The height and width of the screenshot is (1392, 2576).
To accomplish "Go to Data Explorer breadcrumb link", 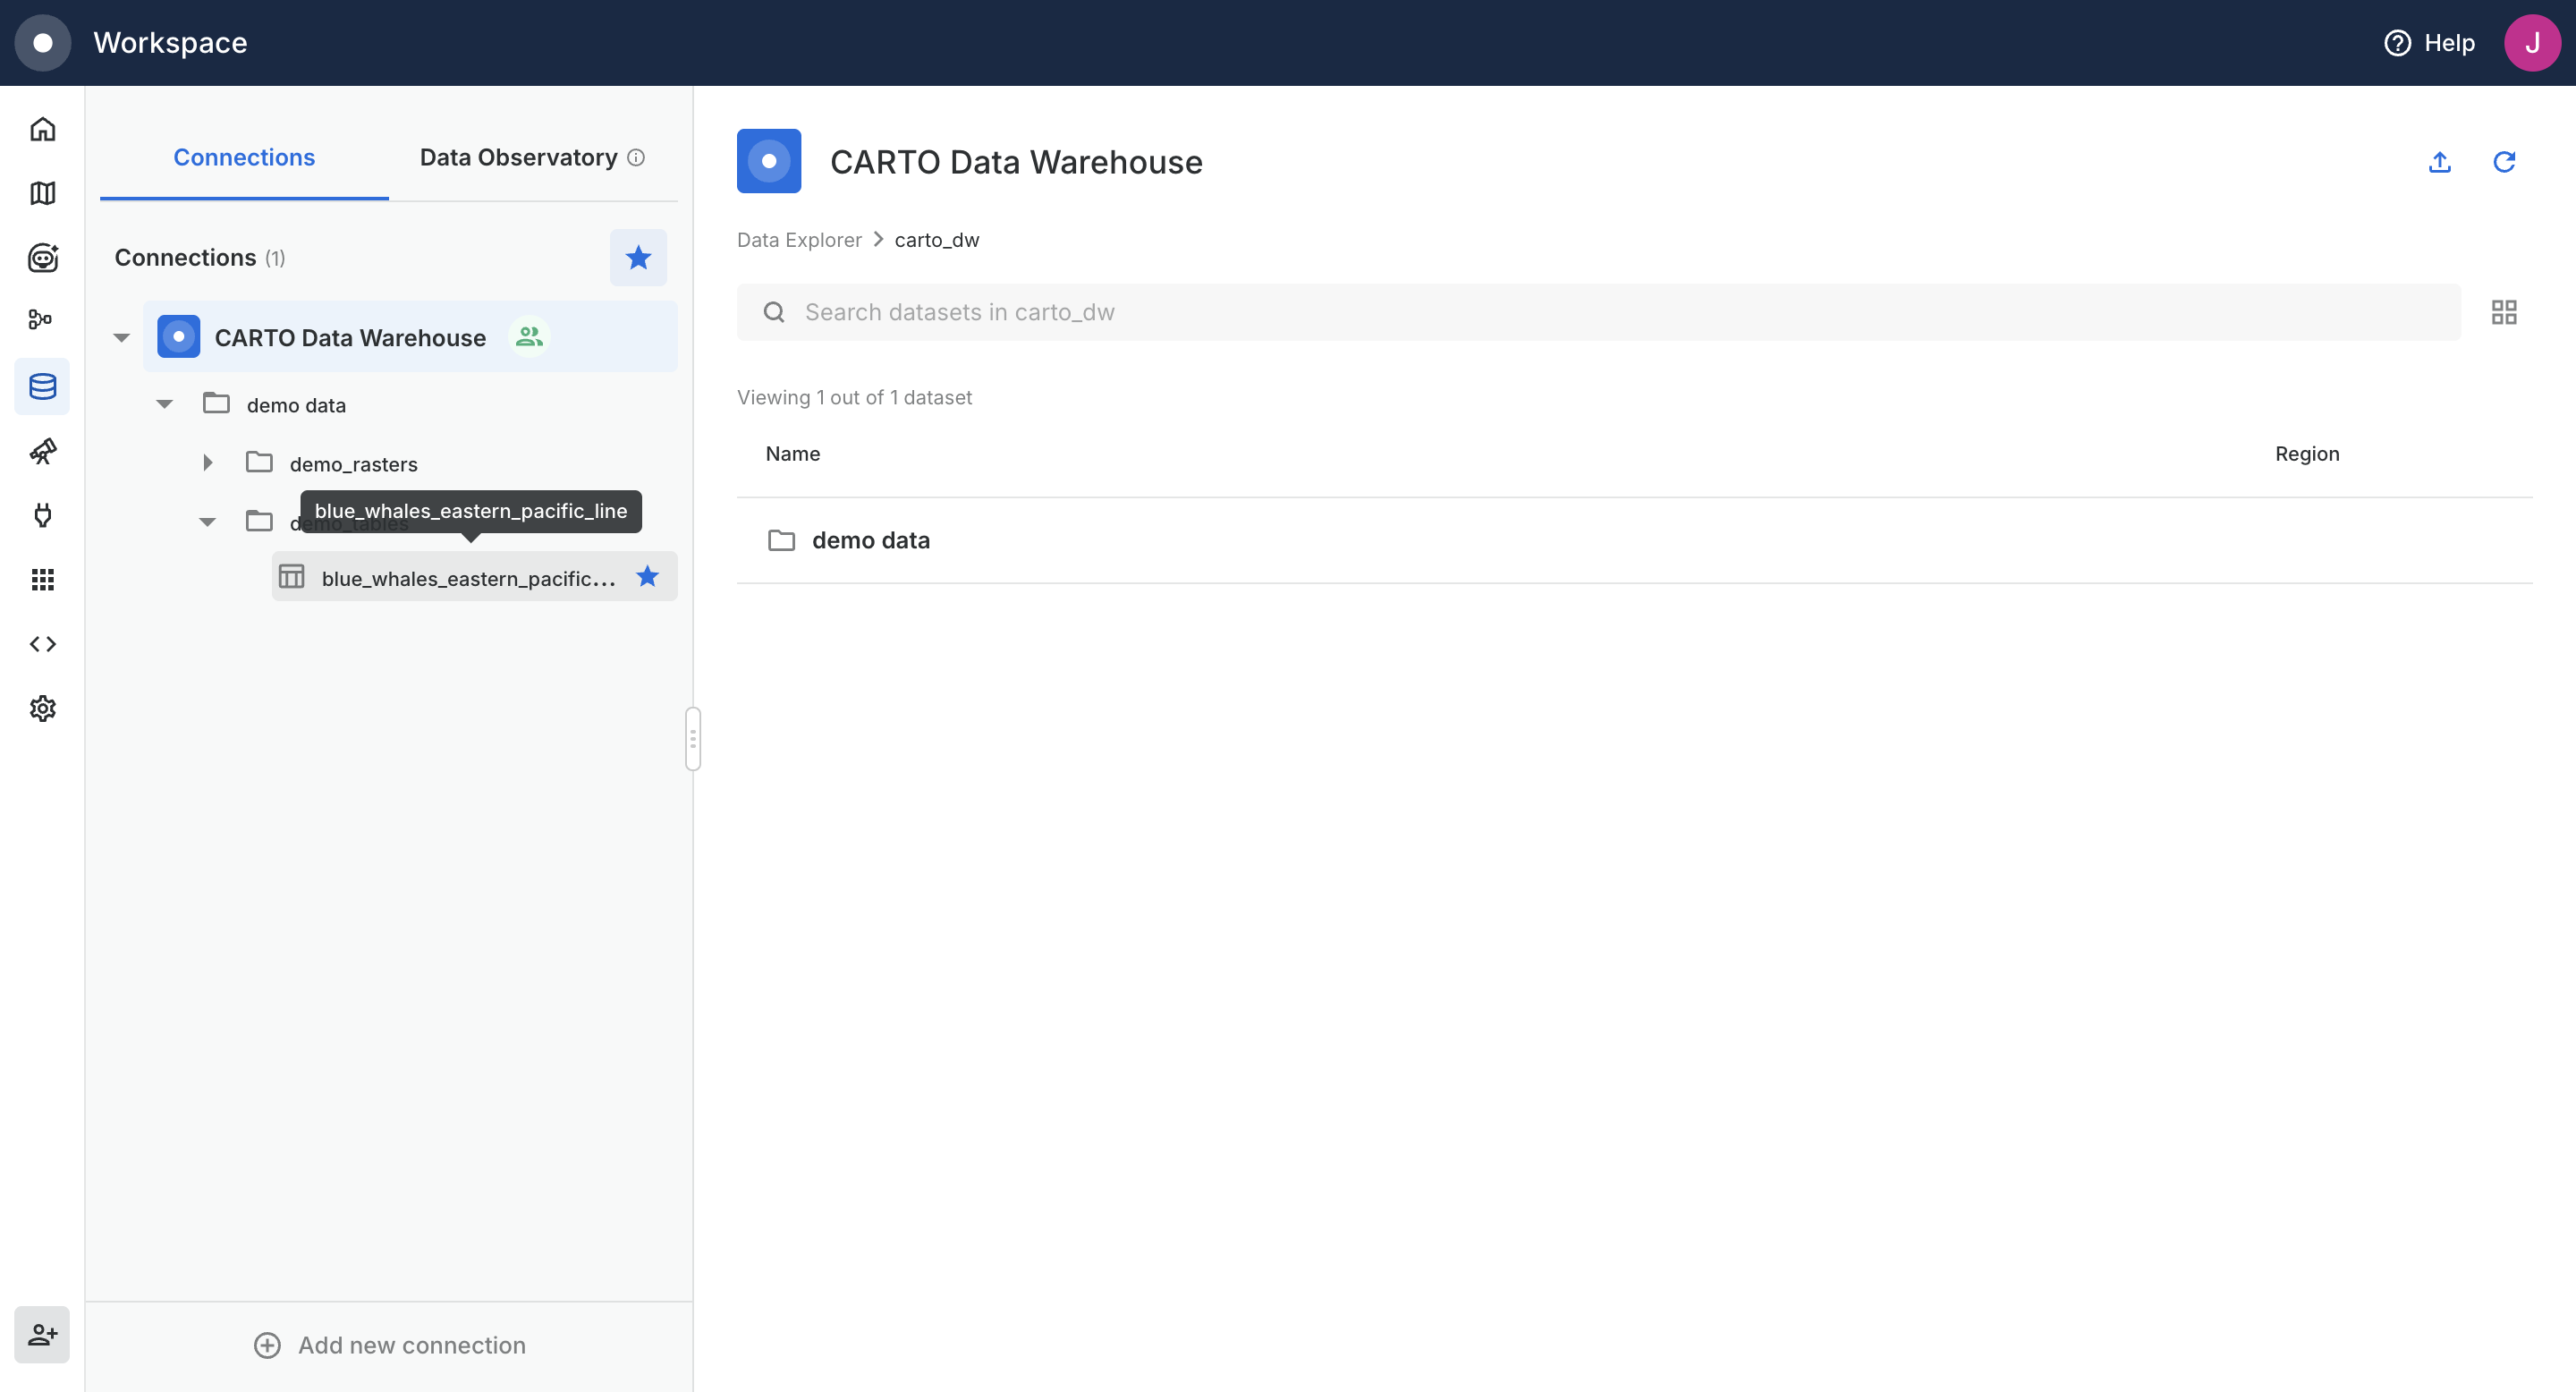I will [798, 240].
